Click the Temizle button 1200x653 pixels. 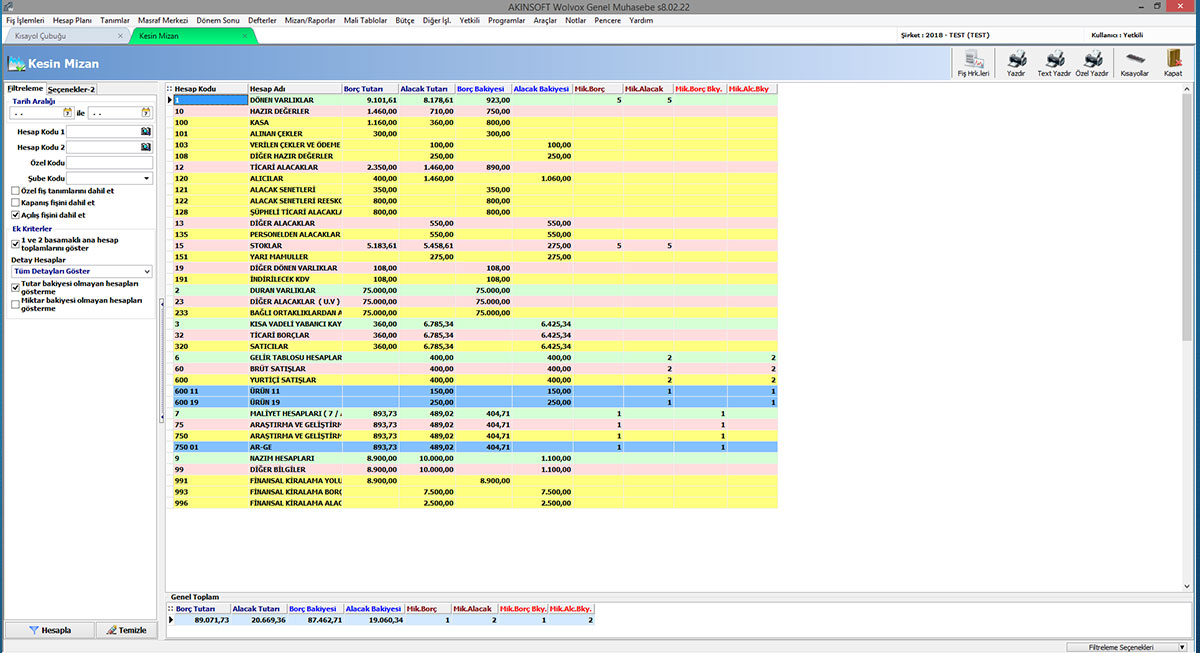click(x=126, y=630)
